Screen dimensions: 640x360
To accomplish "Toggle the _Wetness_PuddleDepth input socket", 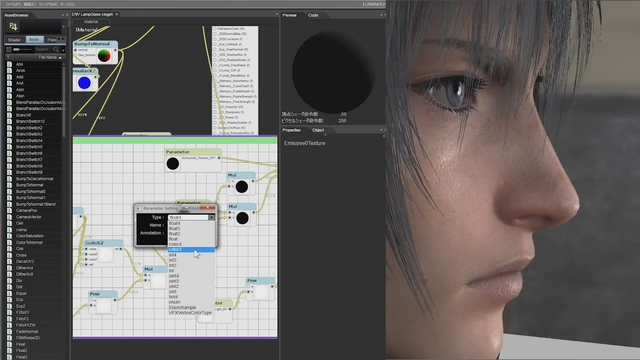I will click(x=215, y=91).
